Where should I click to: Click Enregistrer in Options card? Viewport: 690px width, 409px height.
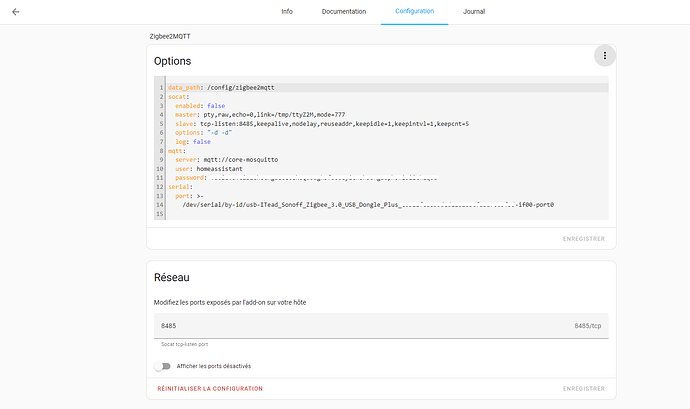tap(584, 239)
